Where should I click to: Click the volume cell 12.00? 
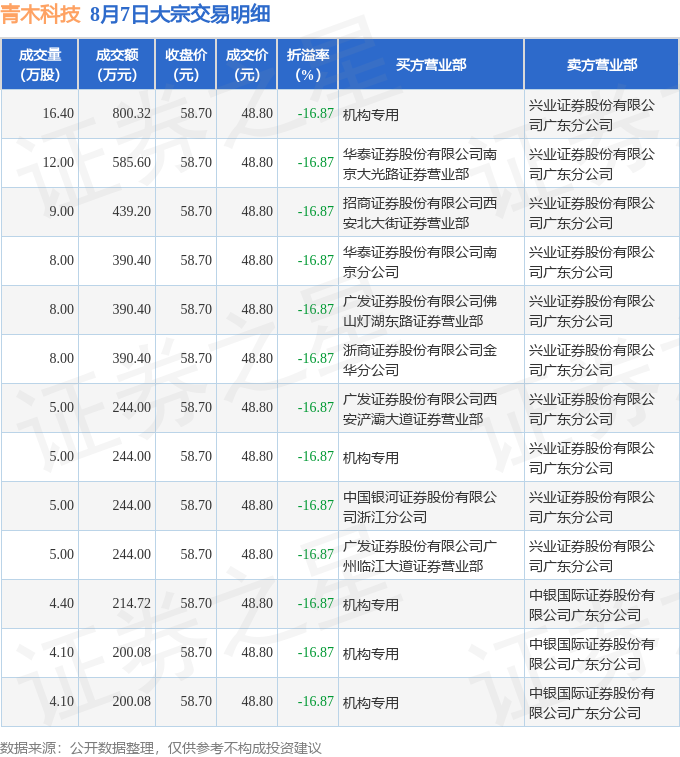pyautogui.click(x=58, y=162)
